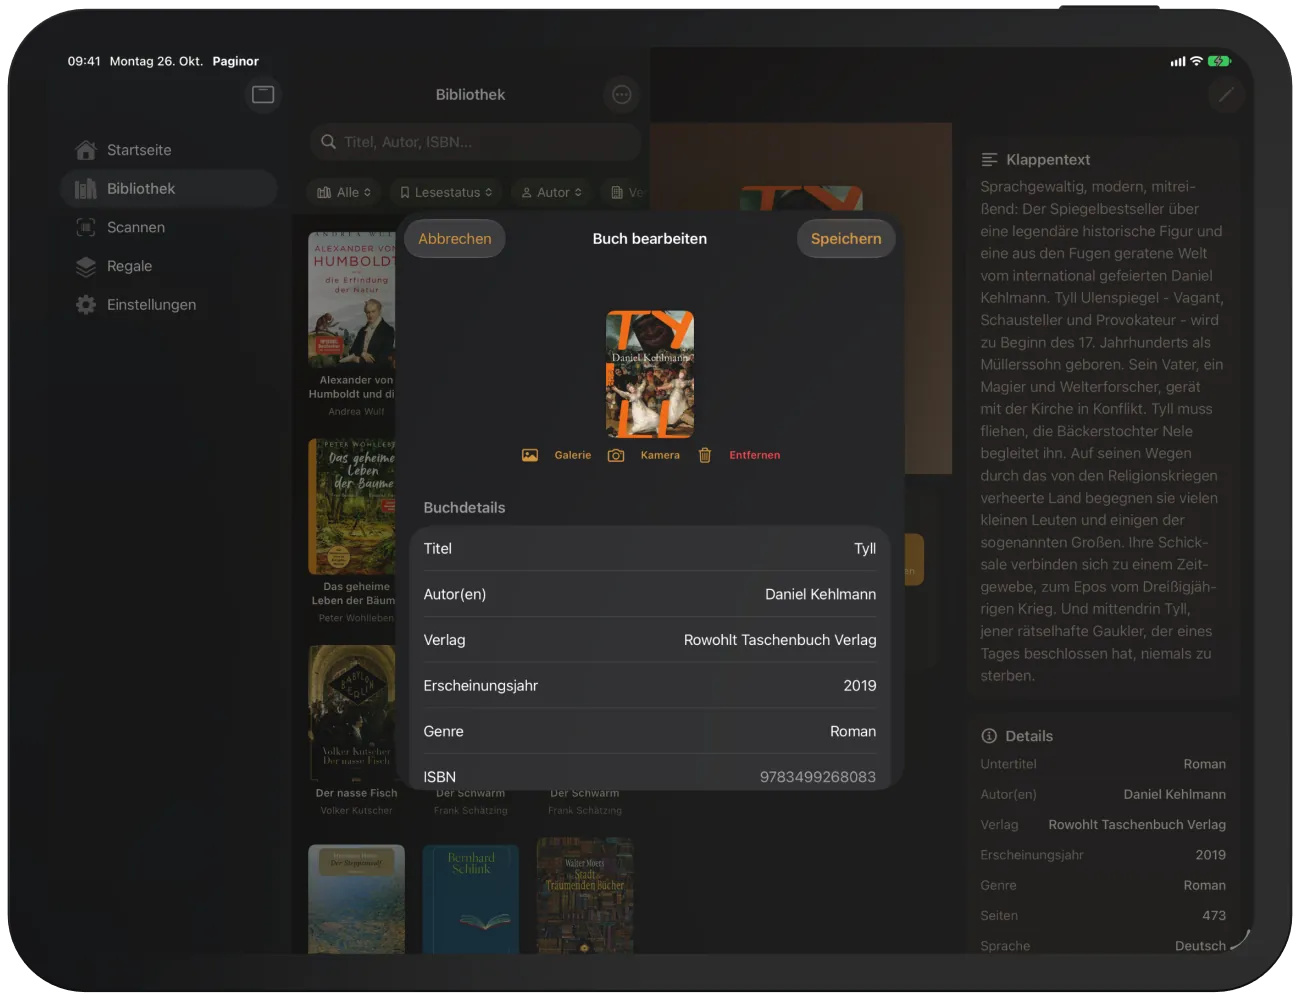Select Startseite in the sidebar
The image size is (1300, 998).
[x=168, y=150]
